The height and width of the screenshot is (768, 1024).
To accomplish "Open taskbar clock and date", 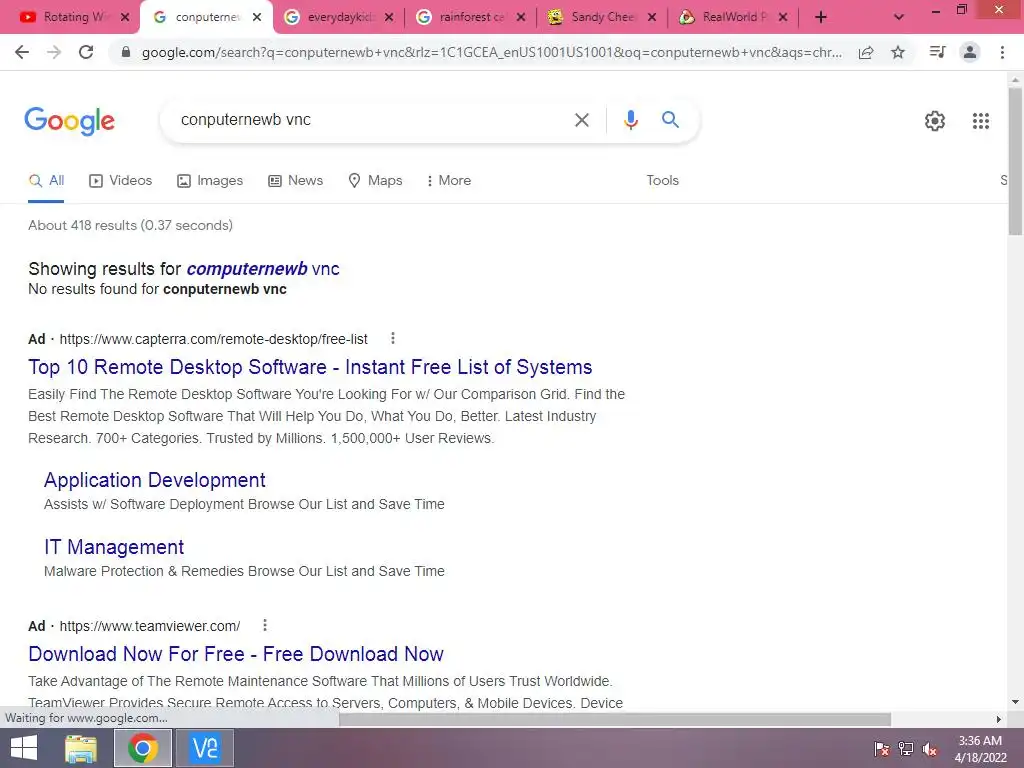I will (980, 749).
